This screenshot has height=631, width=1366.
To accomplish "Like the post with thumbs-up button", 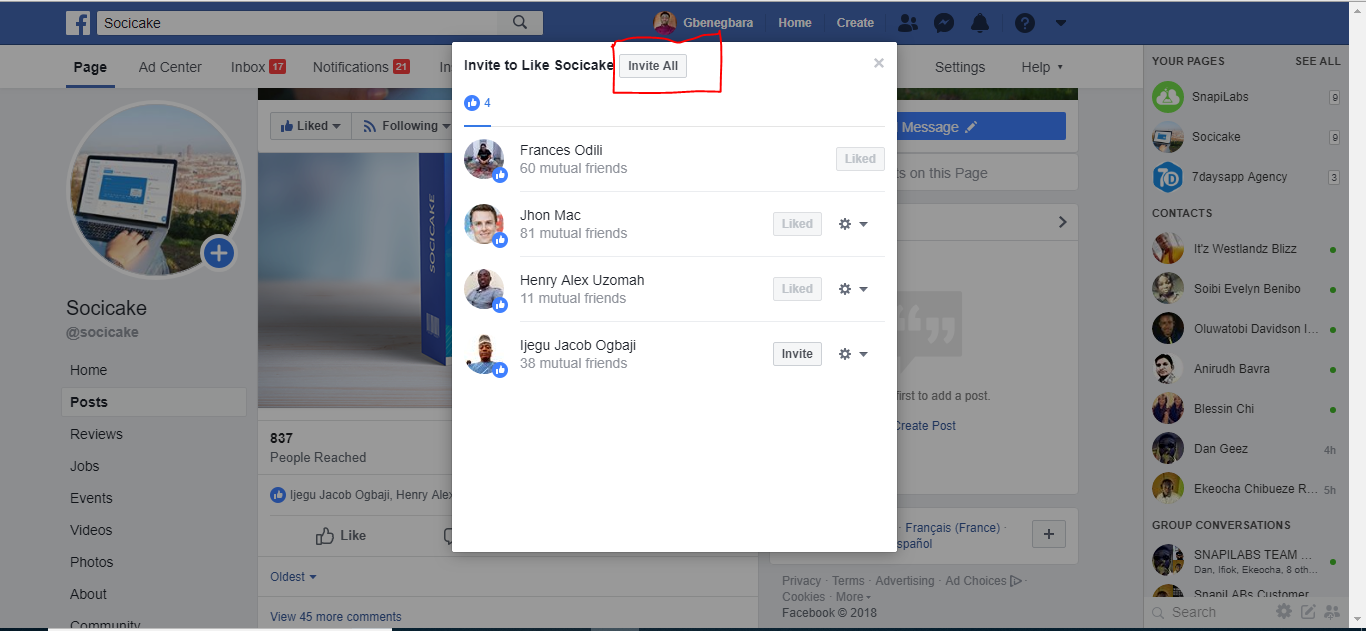I will 341,536.
